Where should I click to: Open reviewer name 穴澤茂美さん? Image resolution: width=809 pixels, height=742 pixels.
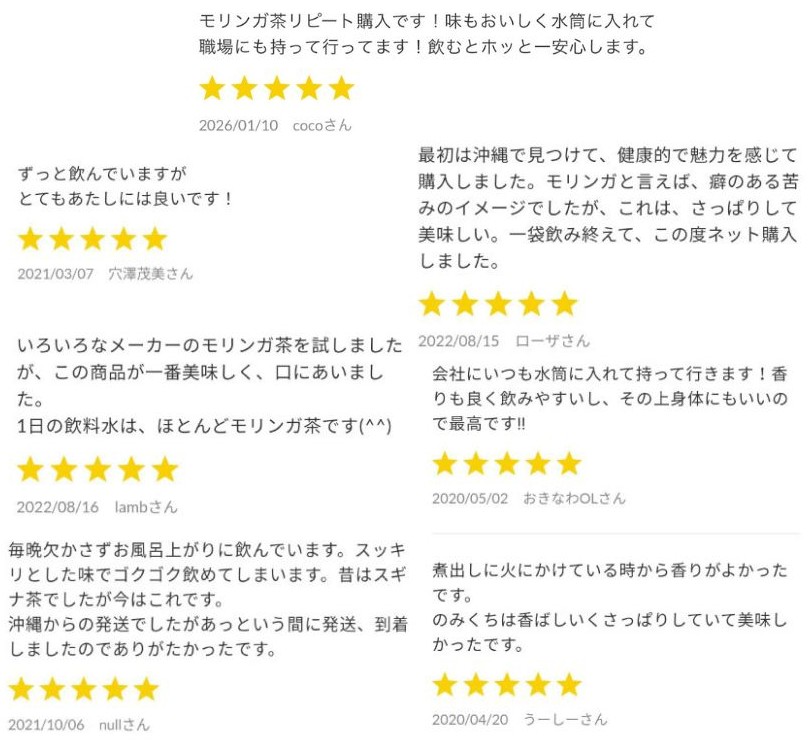click(x=151, y=274)
